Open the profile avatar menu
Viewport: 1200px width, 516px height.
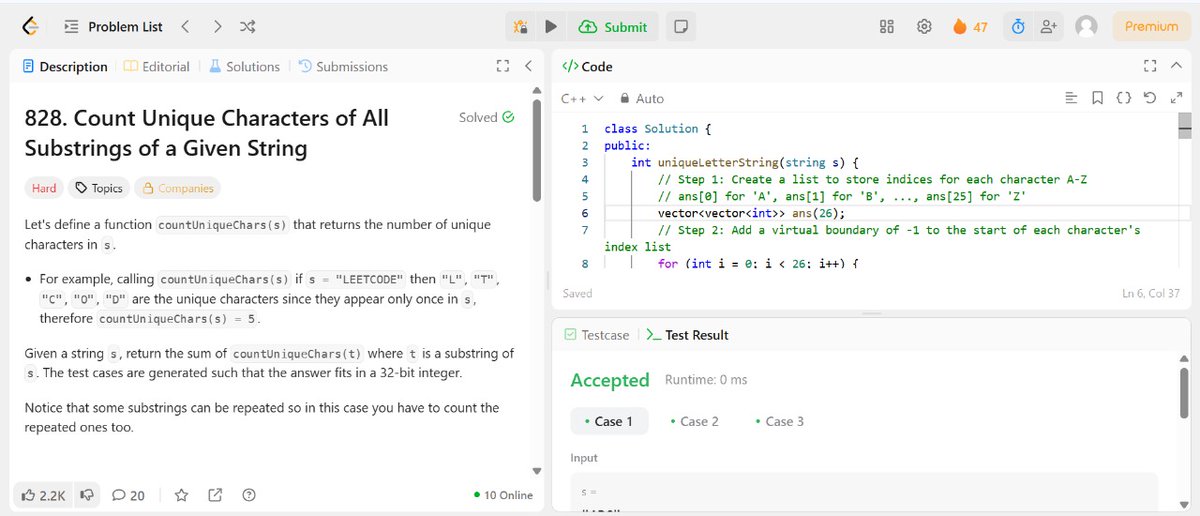[1086, 27]
